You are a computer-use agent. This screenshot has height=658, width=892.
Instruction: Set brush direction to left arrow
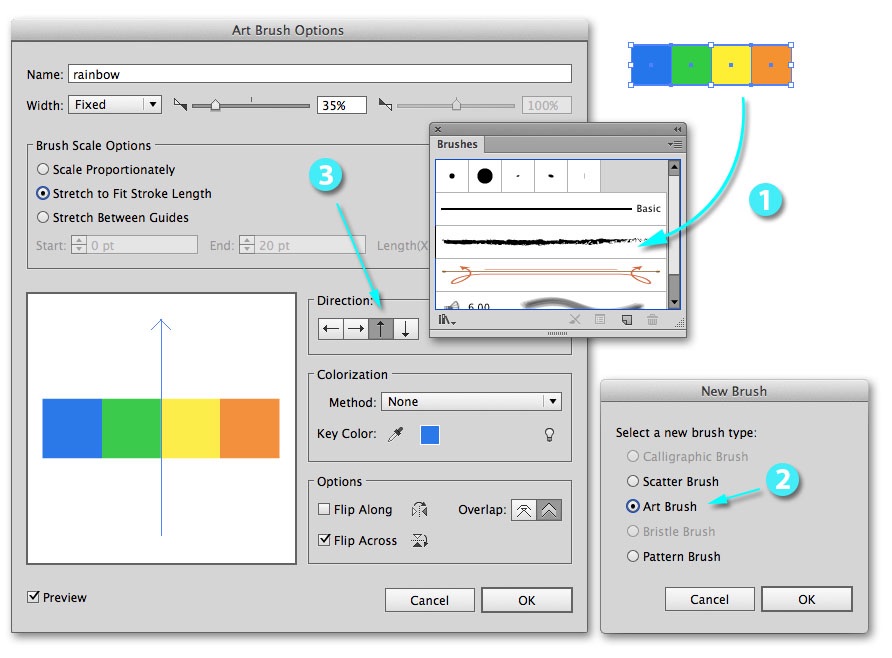(331, 329)
